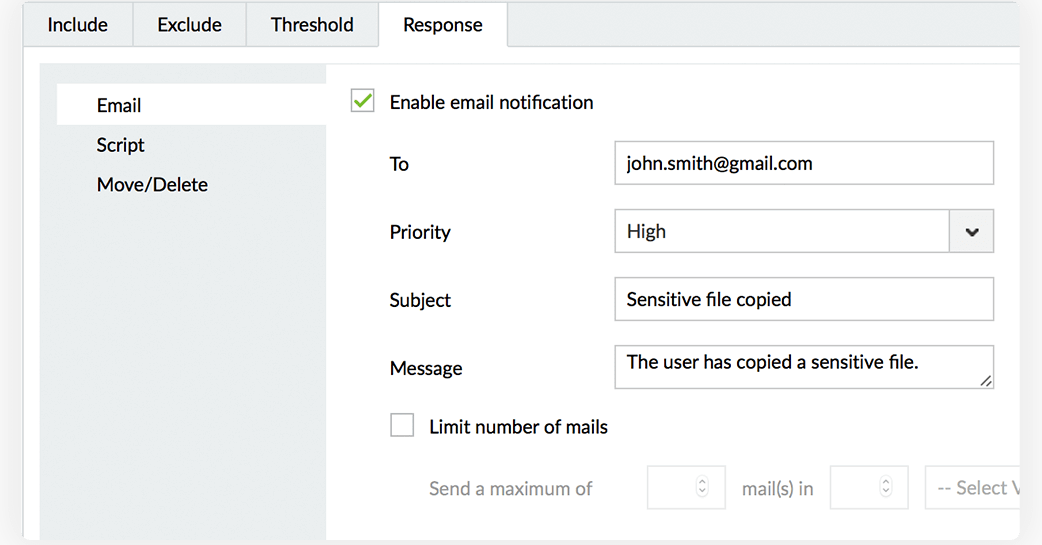
Task: Open the Script response option
Action: point(121,145)
